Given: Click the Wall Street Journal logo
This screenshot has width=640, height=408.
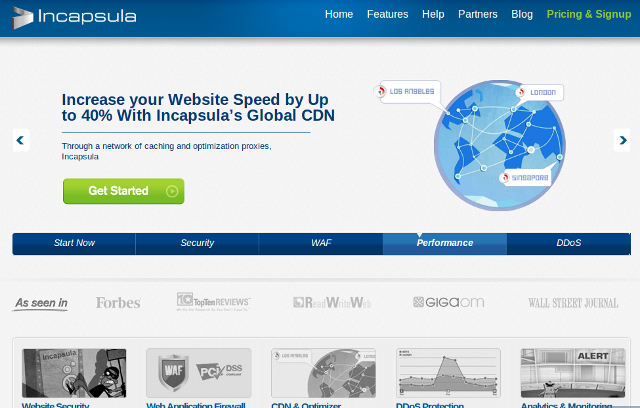Looking at the screenshot, I should coord(573,302).
